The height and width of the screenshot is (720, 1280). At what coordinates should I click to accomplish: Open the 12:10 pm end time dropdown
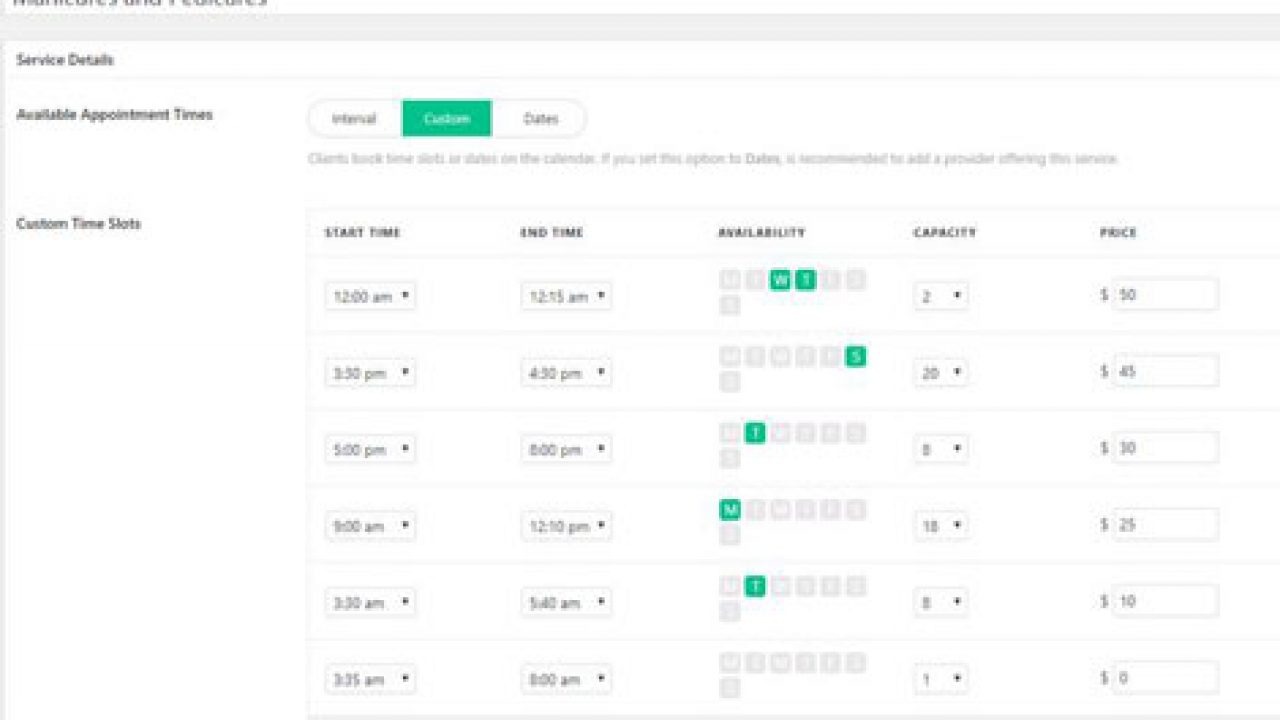[566, 526]
